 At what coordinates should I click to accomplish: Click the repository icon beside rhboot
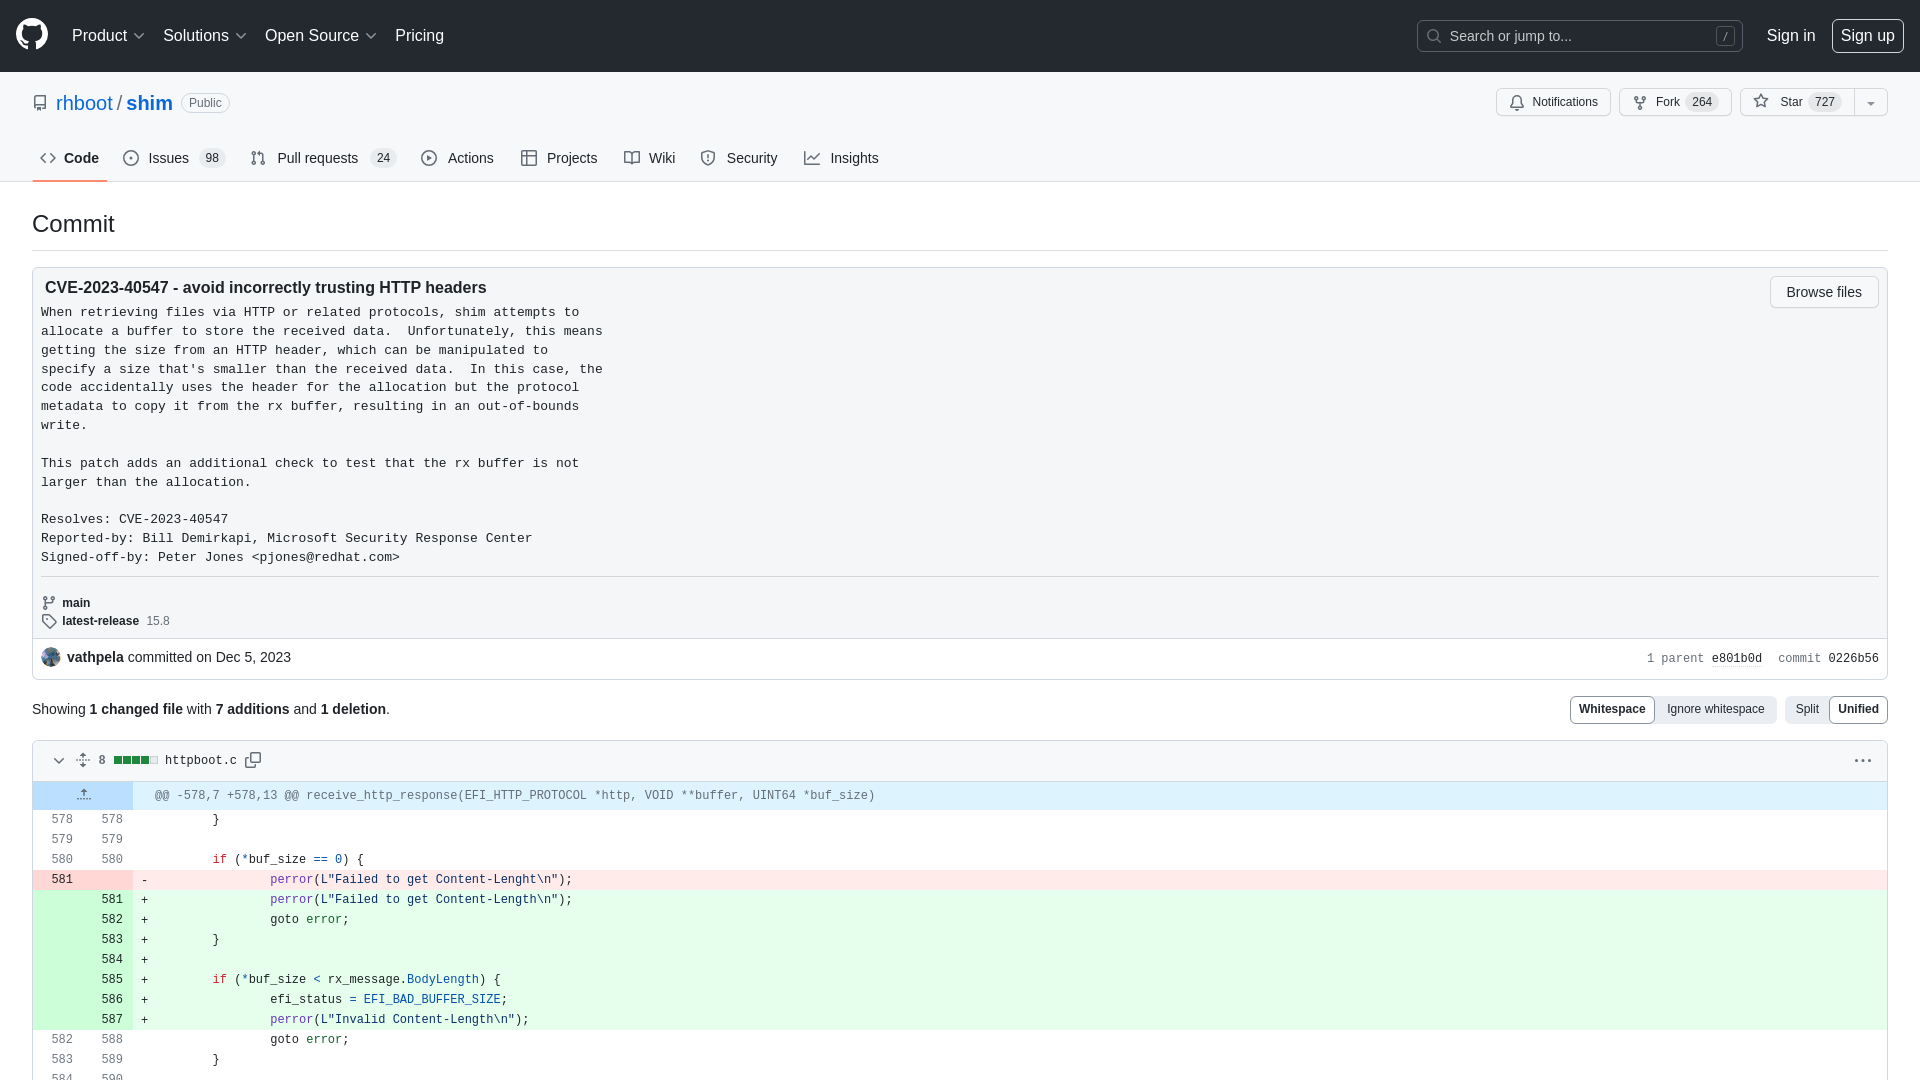[x=40, y=103]
